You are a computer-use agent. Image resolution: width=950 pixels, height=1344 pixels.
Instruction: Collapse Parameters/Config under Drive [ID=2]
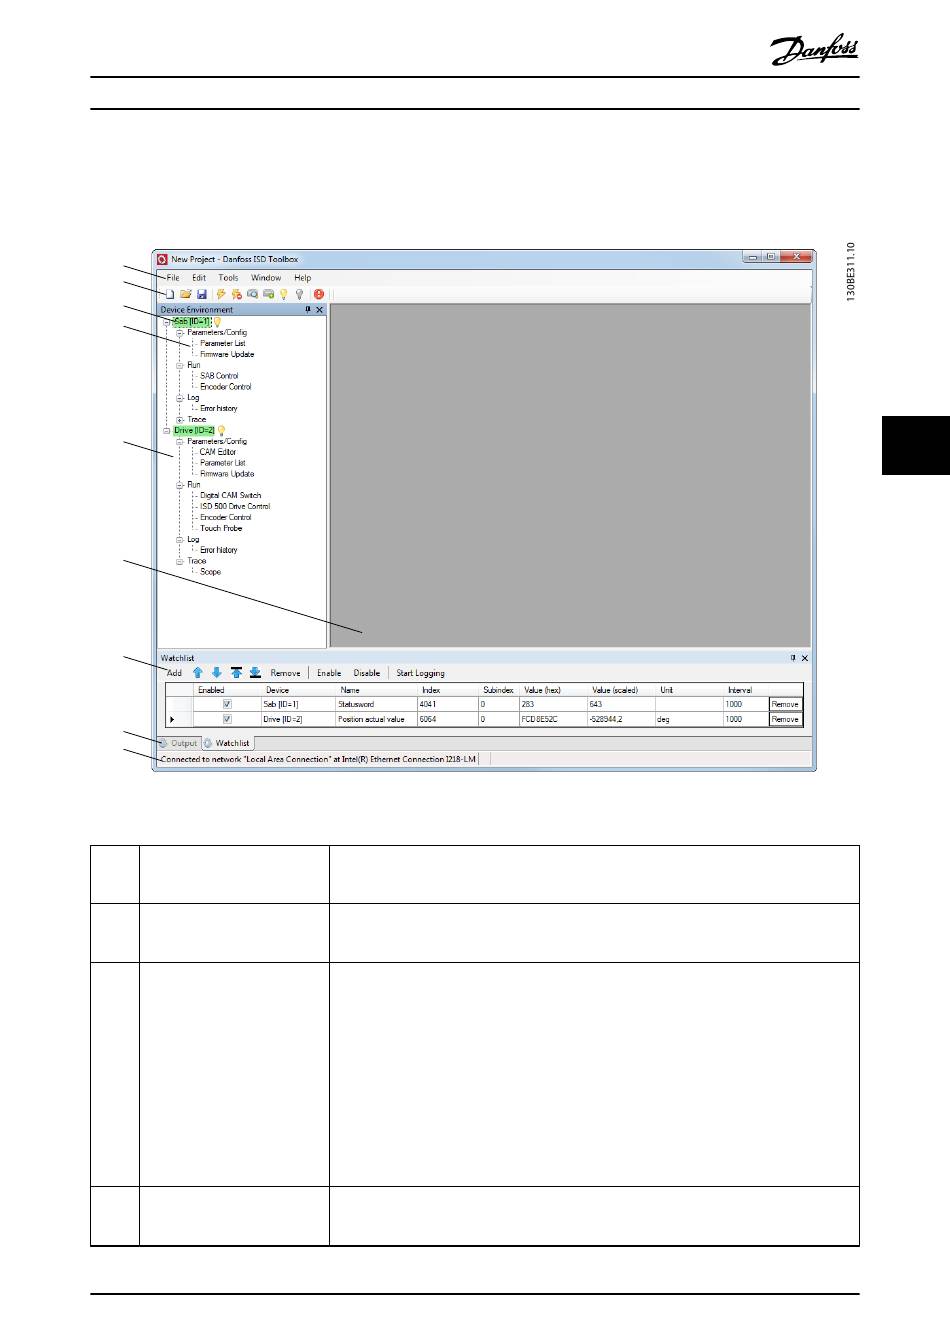(x=180, y=442)
